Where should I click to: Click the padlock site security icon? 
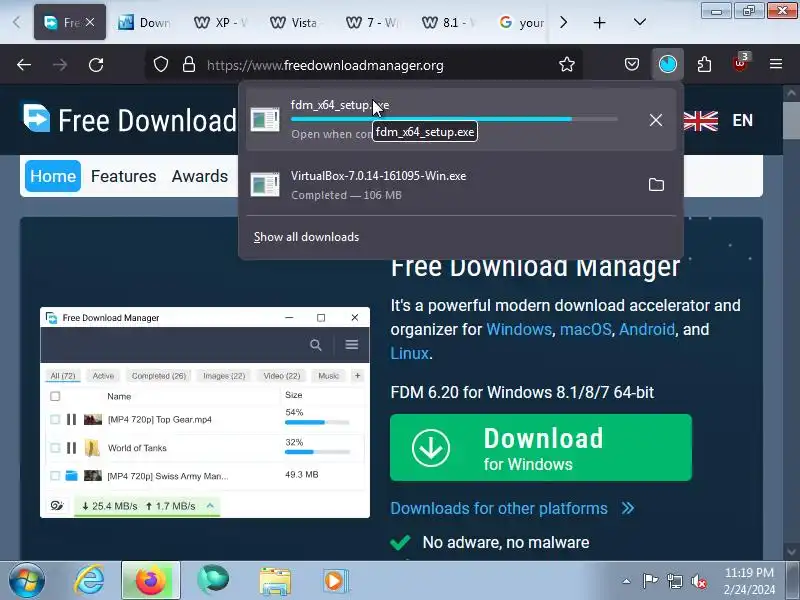point(189,65)
